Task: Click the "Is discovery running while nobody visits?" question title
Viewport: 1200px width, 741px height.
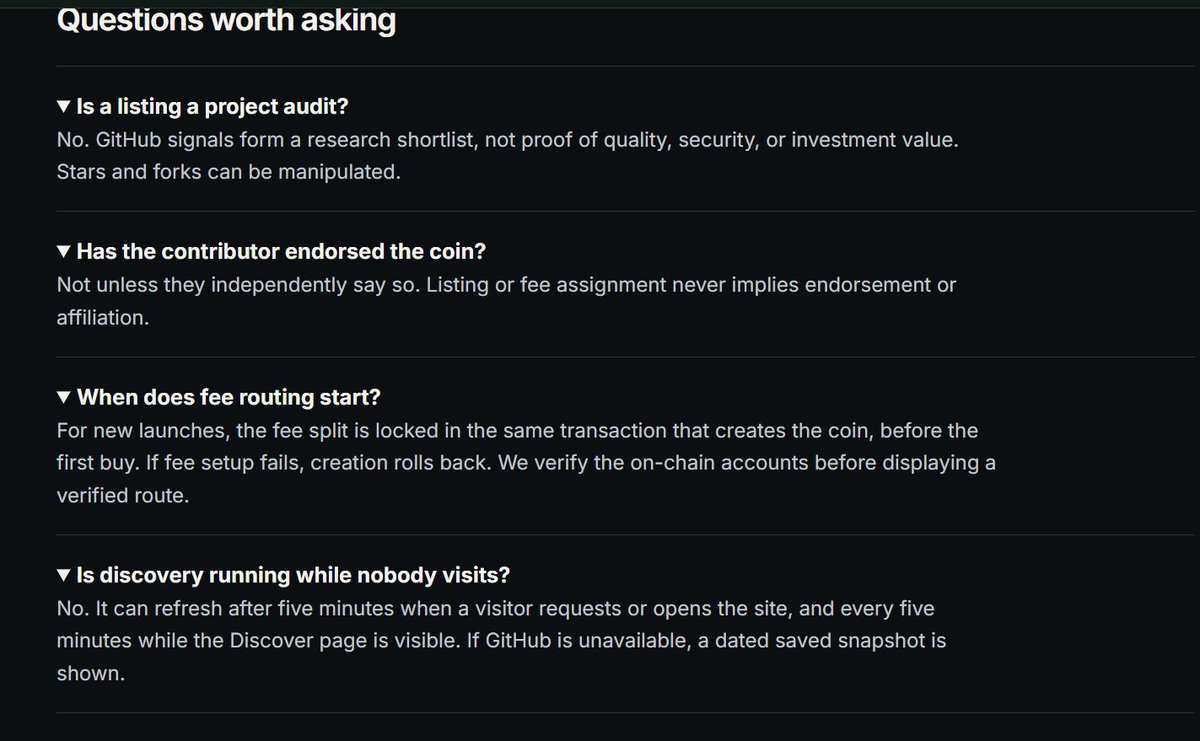Action: pos(293,575)
